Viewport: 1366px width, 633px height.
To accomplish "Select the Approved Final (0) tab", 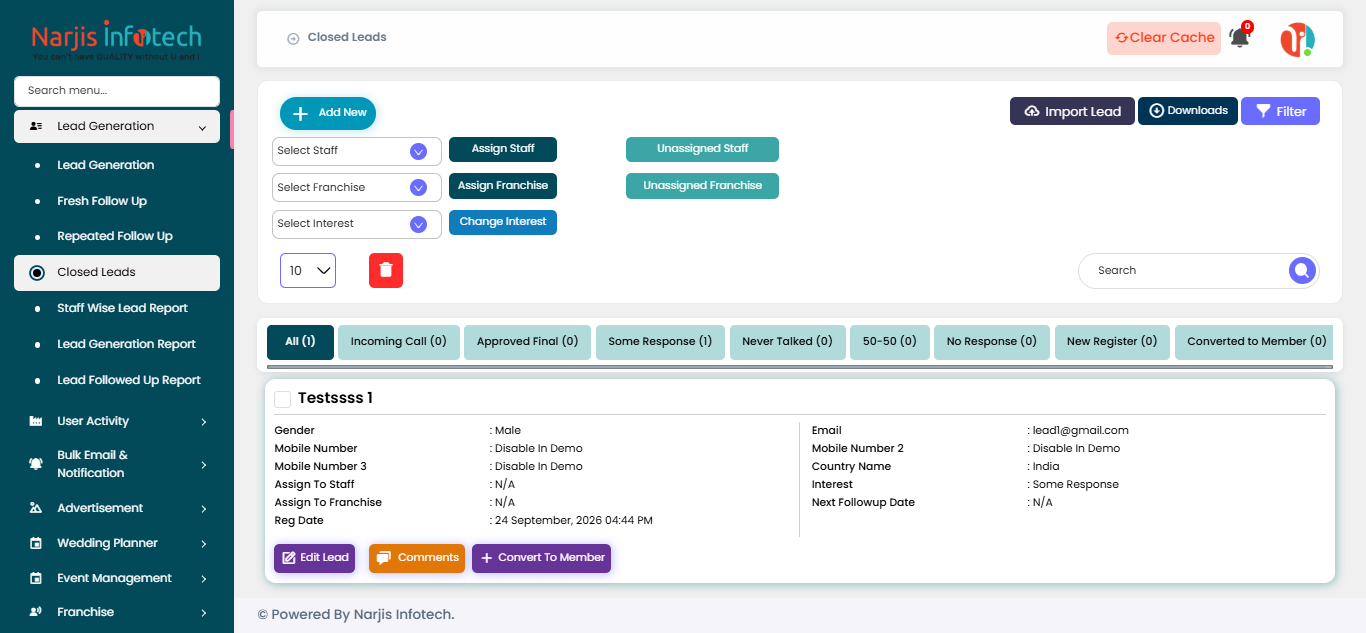I will coord(528,342).
